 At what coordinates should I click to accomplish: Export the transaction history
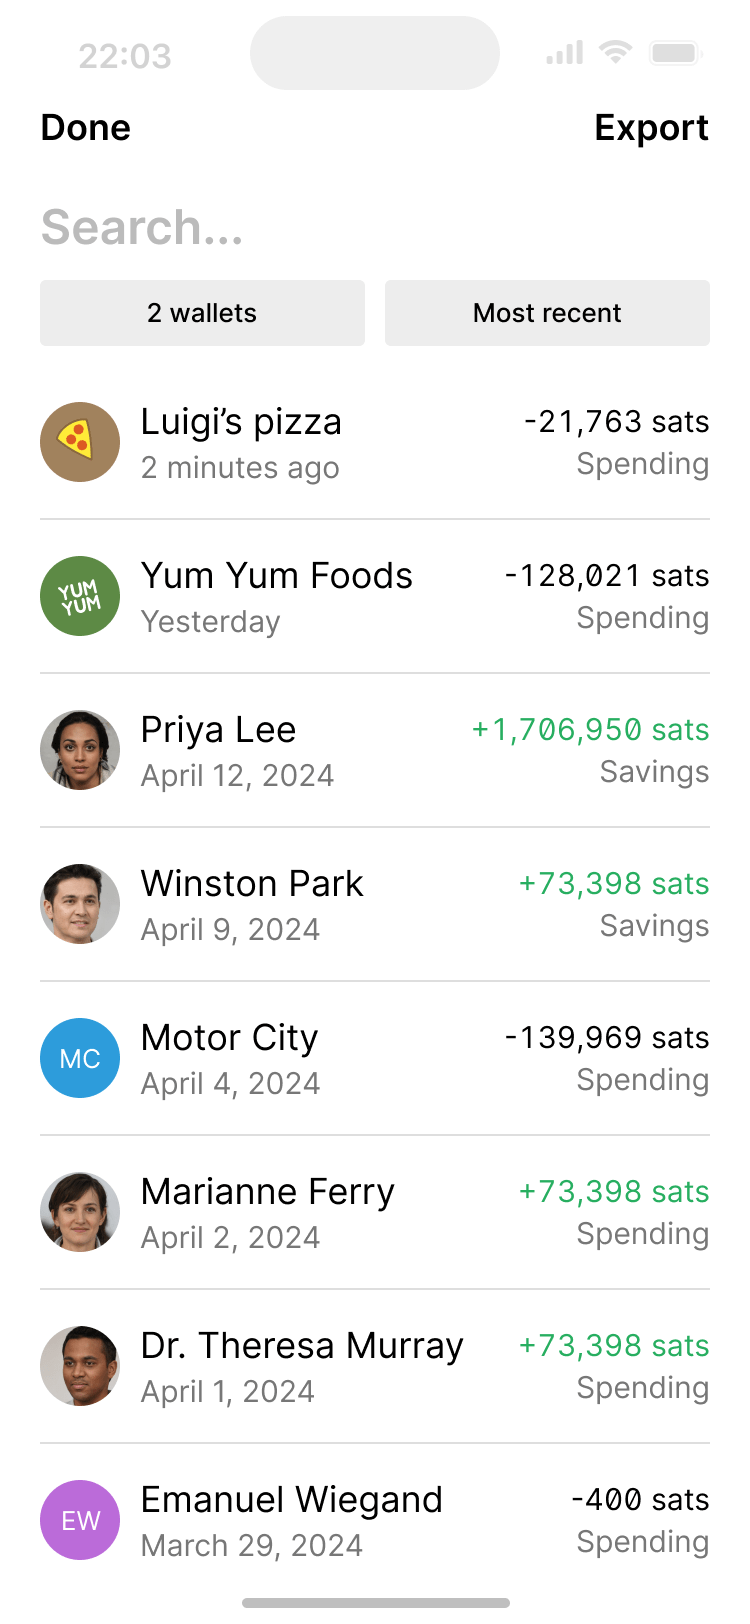point(651,128)
